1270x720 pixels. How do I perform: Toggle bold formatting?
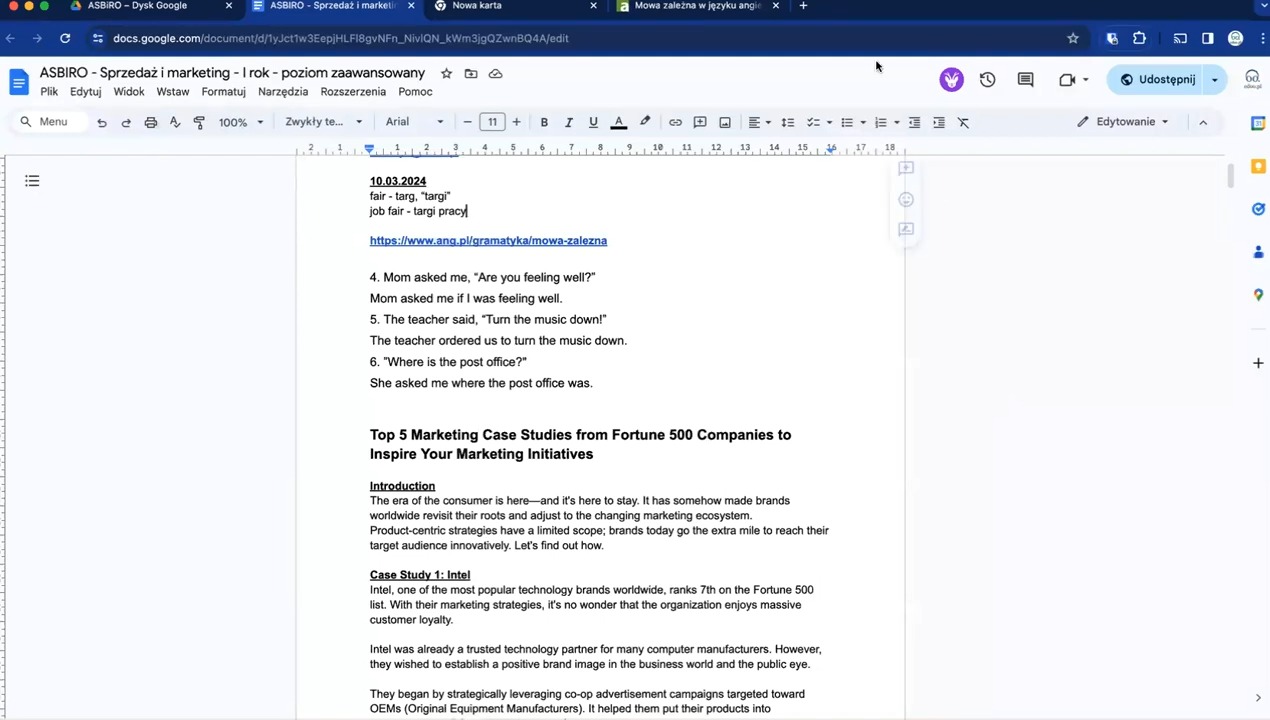[544, 122]
